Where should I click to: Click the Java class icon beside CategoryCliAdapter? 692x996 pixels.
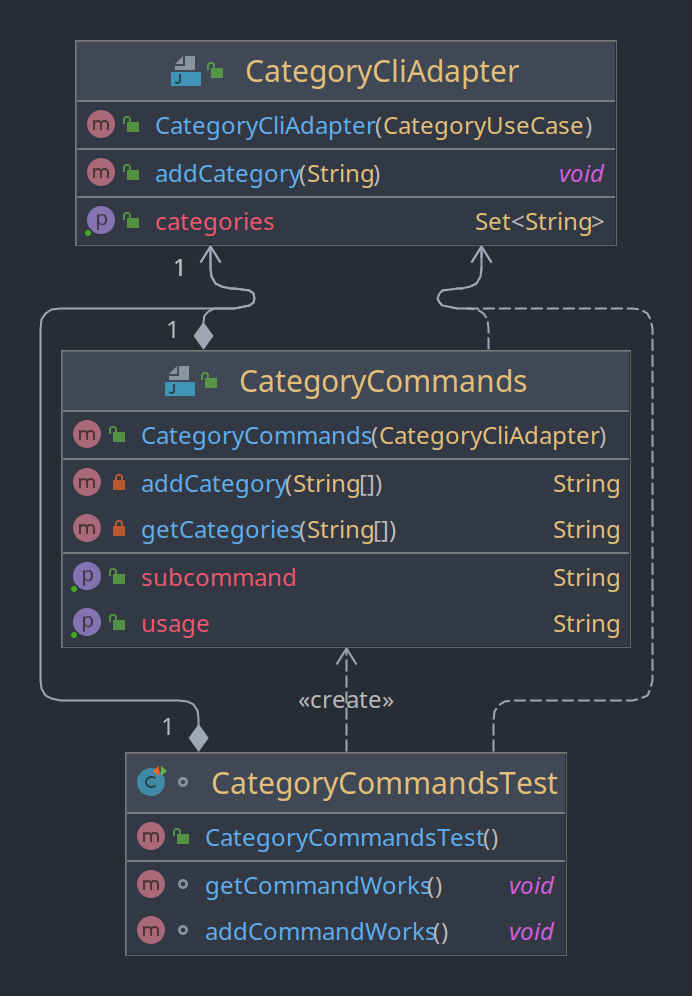click(x=186, y=71)
